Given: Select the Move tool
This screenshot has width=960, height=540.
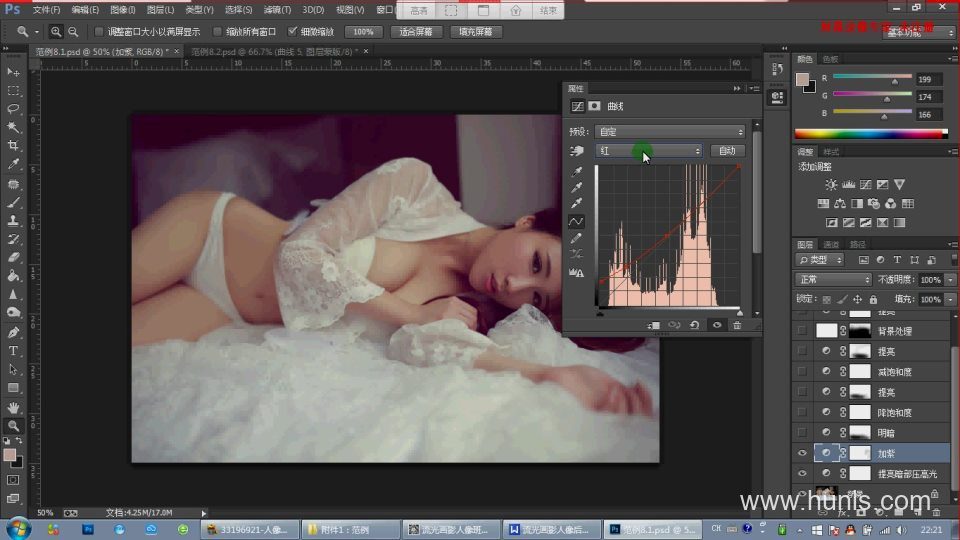Looking at the screenshot, I should [x=13, y=72].
